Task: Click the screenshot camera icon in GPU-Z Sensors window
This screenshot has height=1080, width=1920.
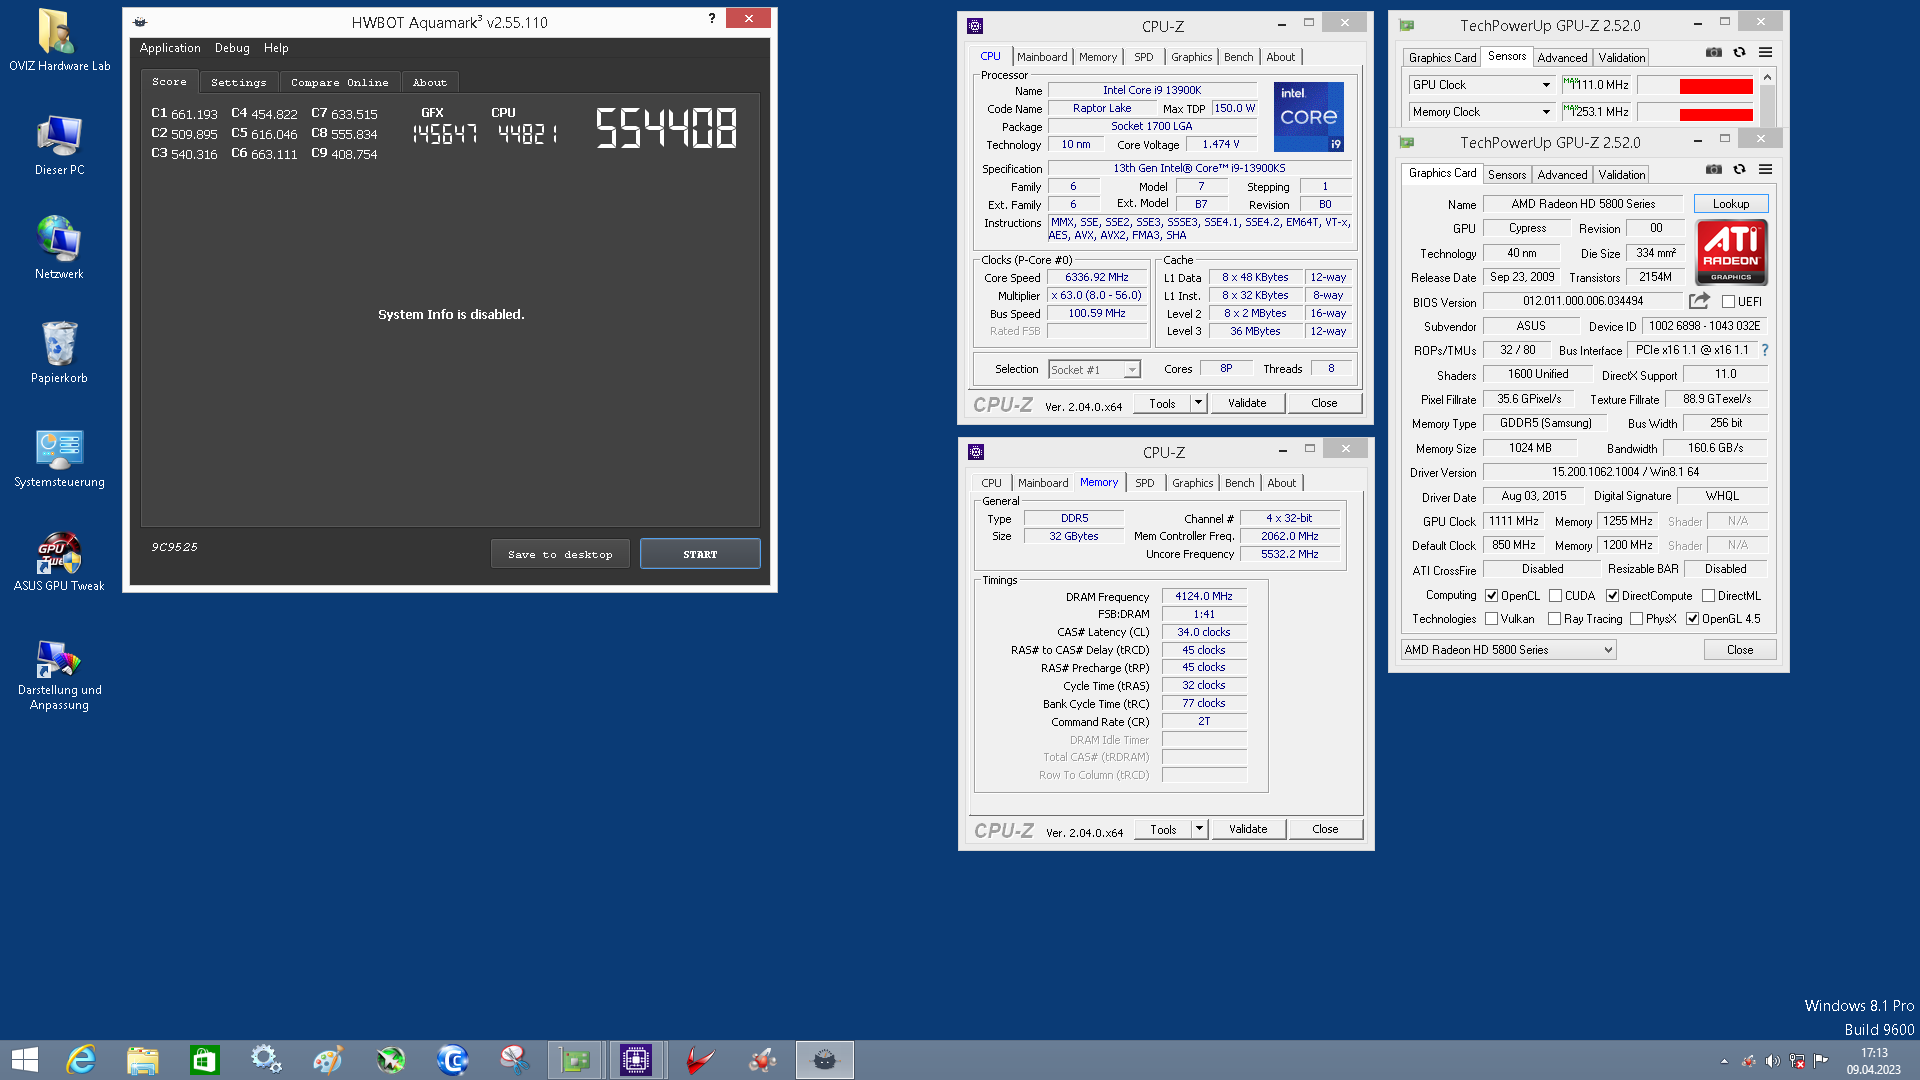Action: tap(1713, 52)
